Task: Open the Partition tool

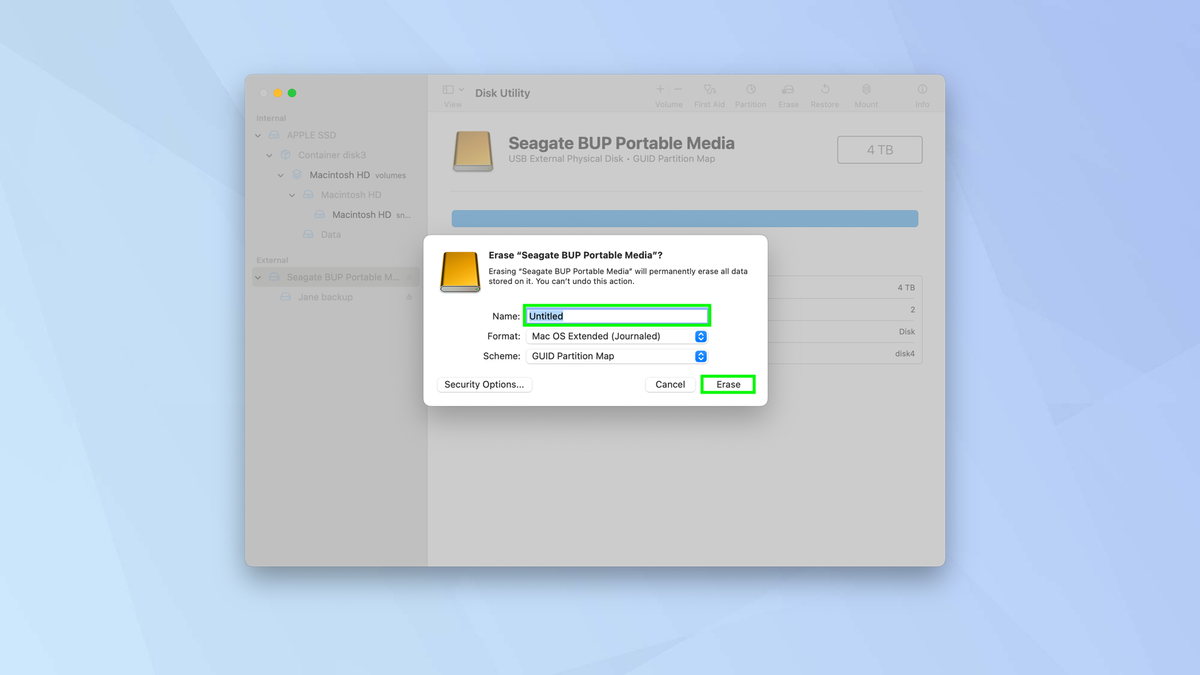Action: [x=750, y=93]
